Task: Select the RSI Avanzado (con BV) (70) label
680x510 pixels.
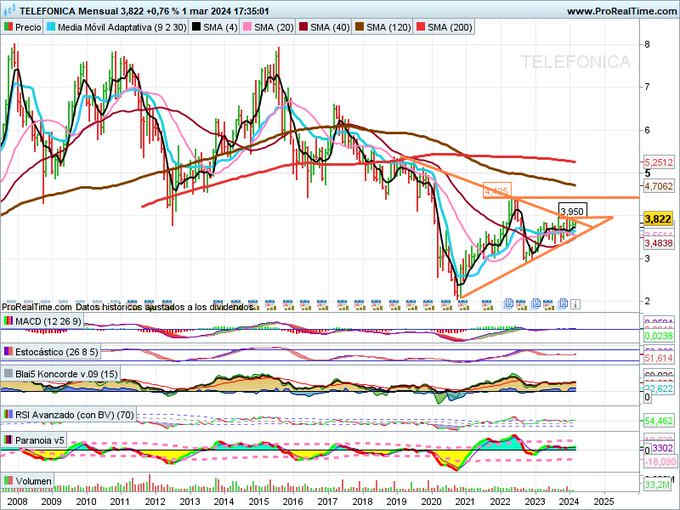Action: [75, 415]
